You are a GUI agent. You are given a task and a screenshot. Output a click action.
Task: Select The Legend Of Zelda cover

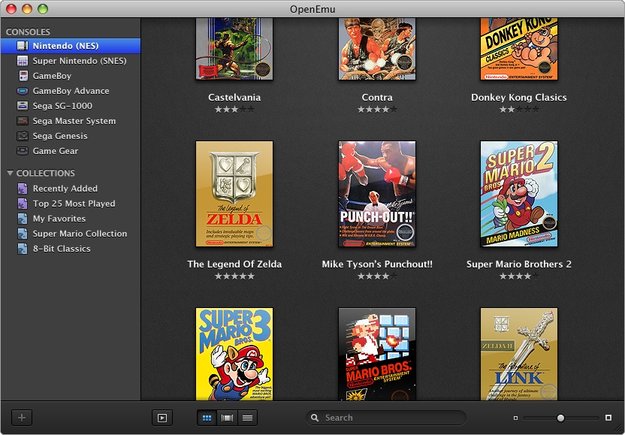tap(234, 194)
